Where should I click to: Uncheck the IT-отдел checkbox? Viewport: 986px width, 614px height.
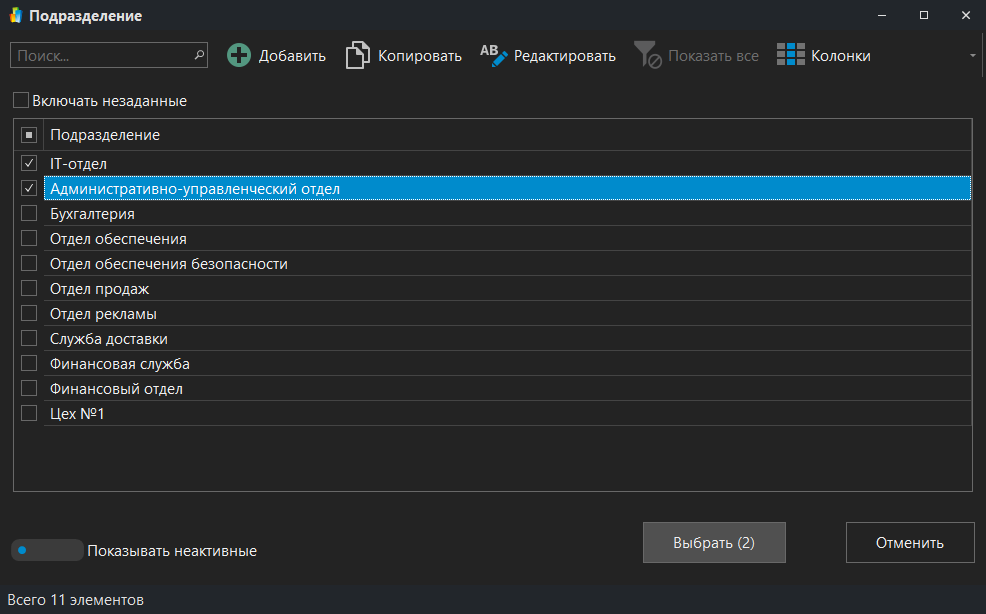tap(29, 163)
